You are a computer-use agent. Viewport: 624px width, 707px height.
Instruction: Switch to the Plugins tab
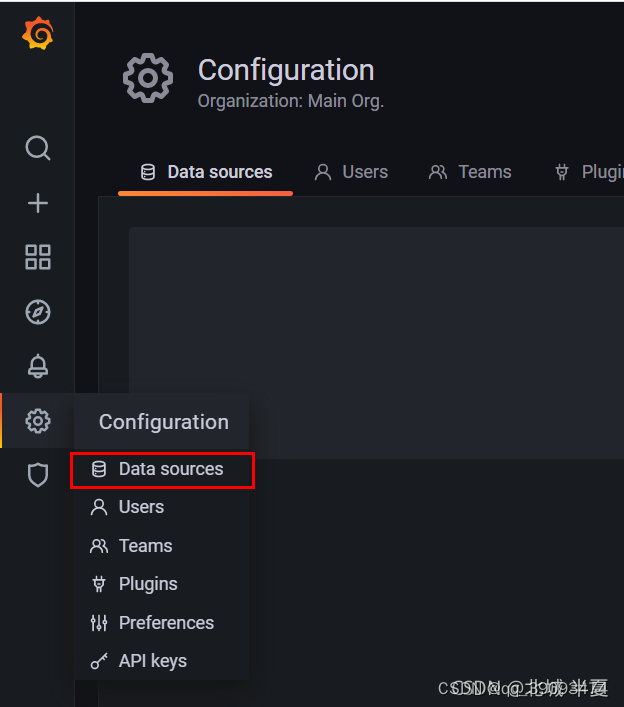[x=590, y=172]
